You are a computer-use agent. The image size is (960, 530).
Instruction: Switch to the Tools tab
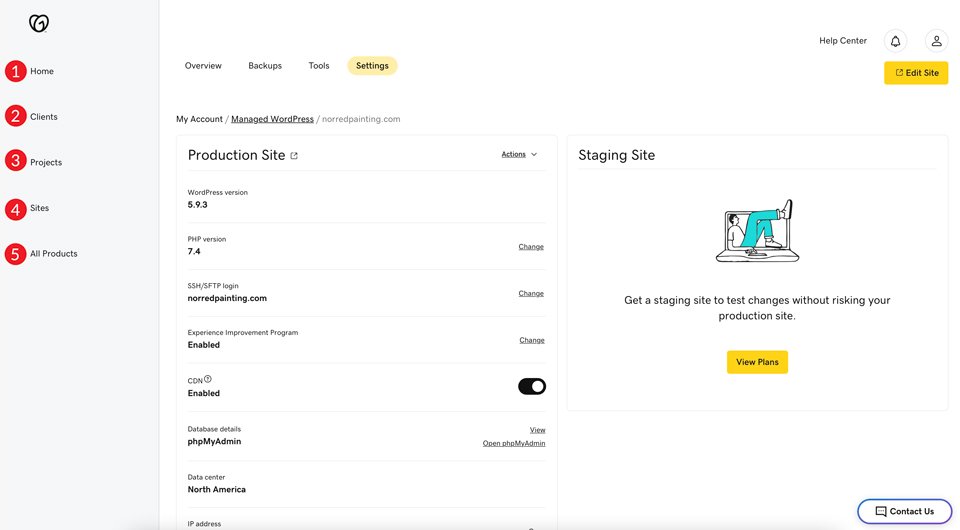click(319, 65)
